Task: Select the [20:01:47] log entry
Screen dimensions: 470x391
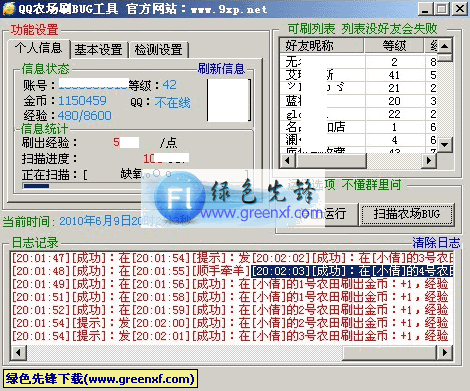Action: point(71,258)
